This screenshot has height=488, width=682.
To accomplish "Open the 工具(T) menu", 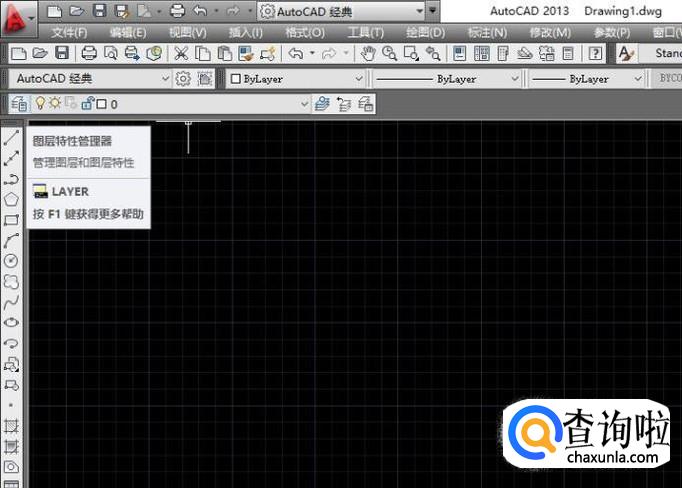I will point(365,33).
